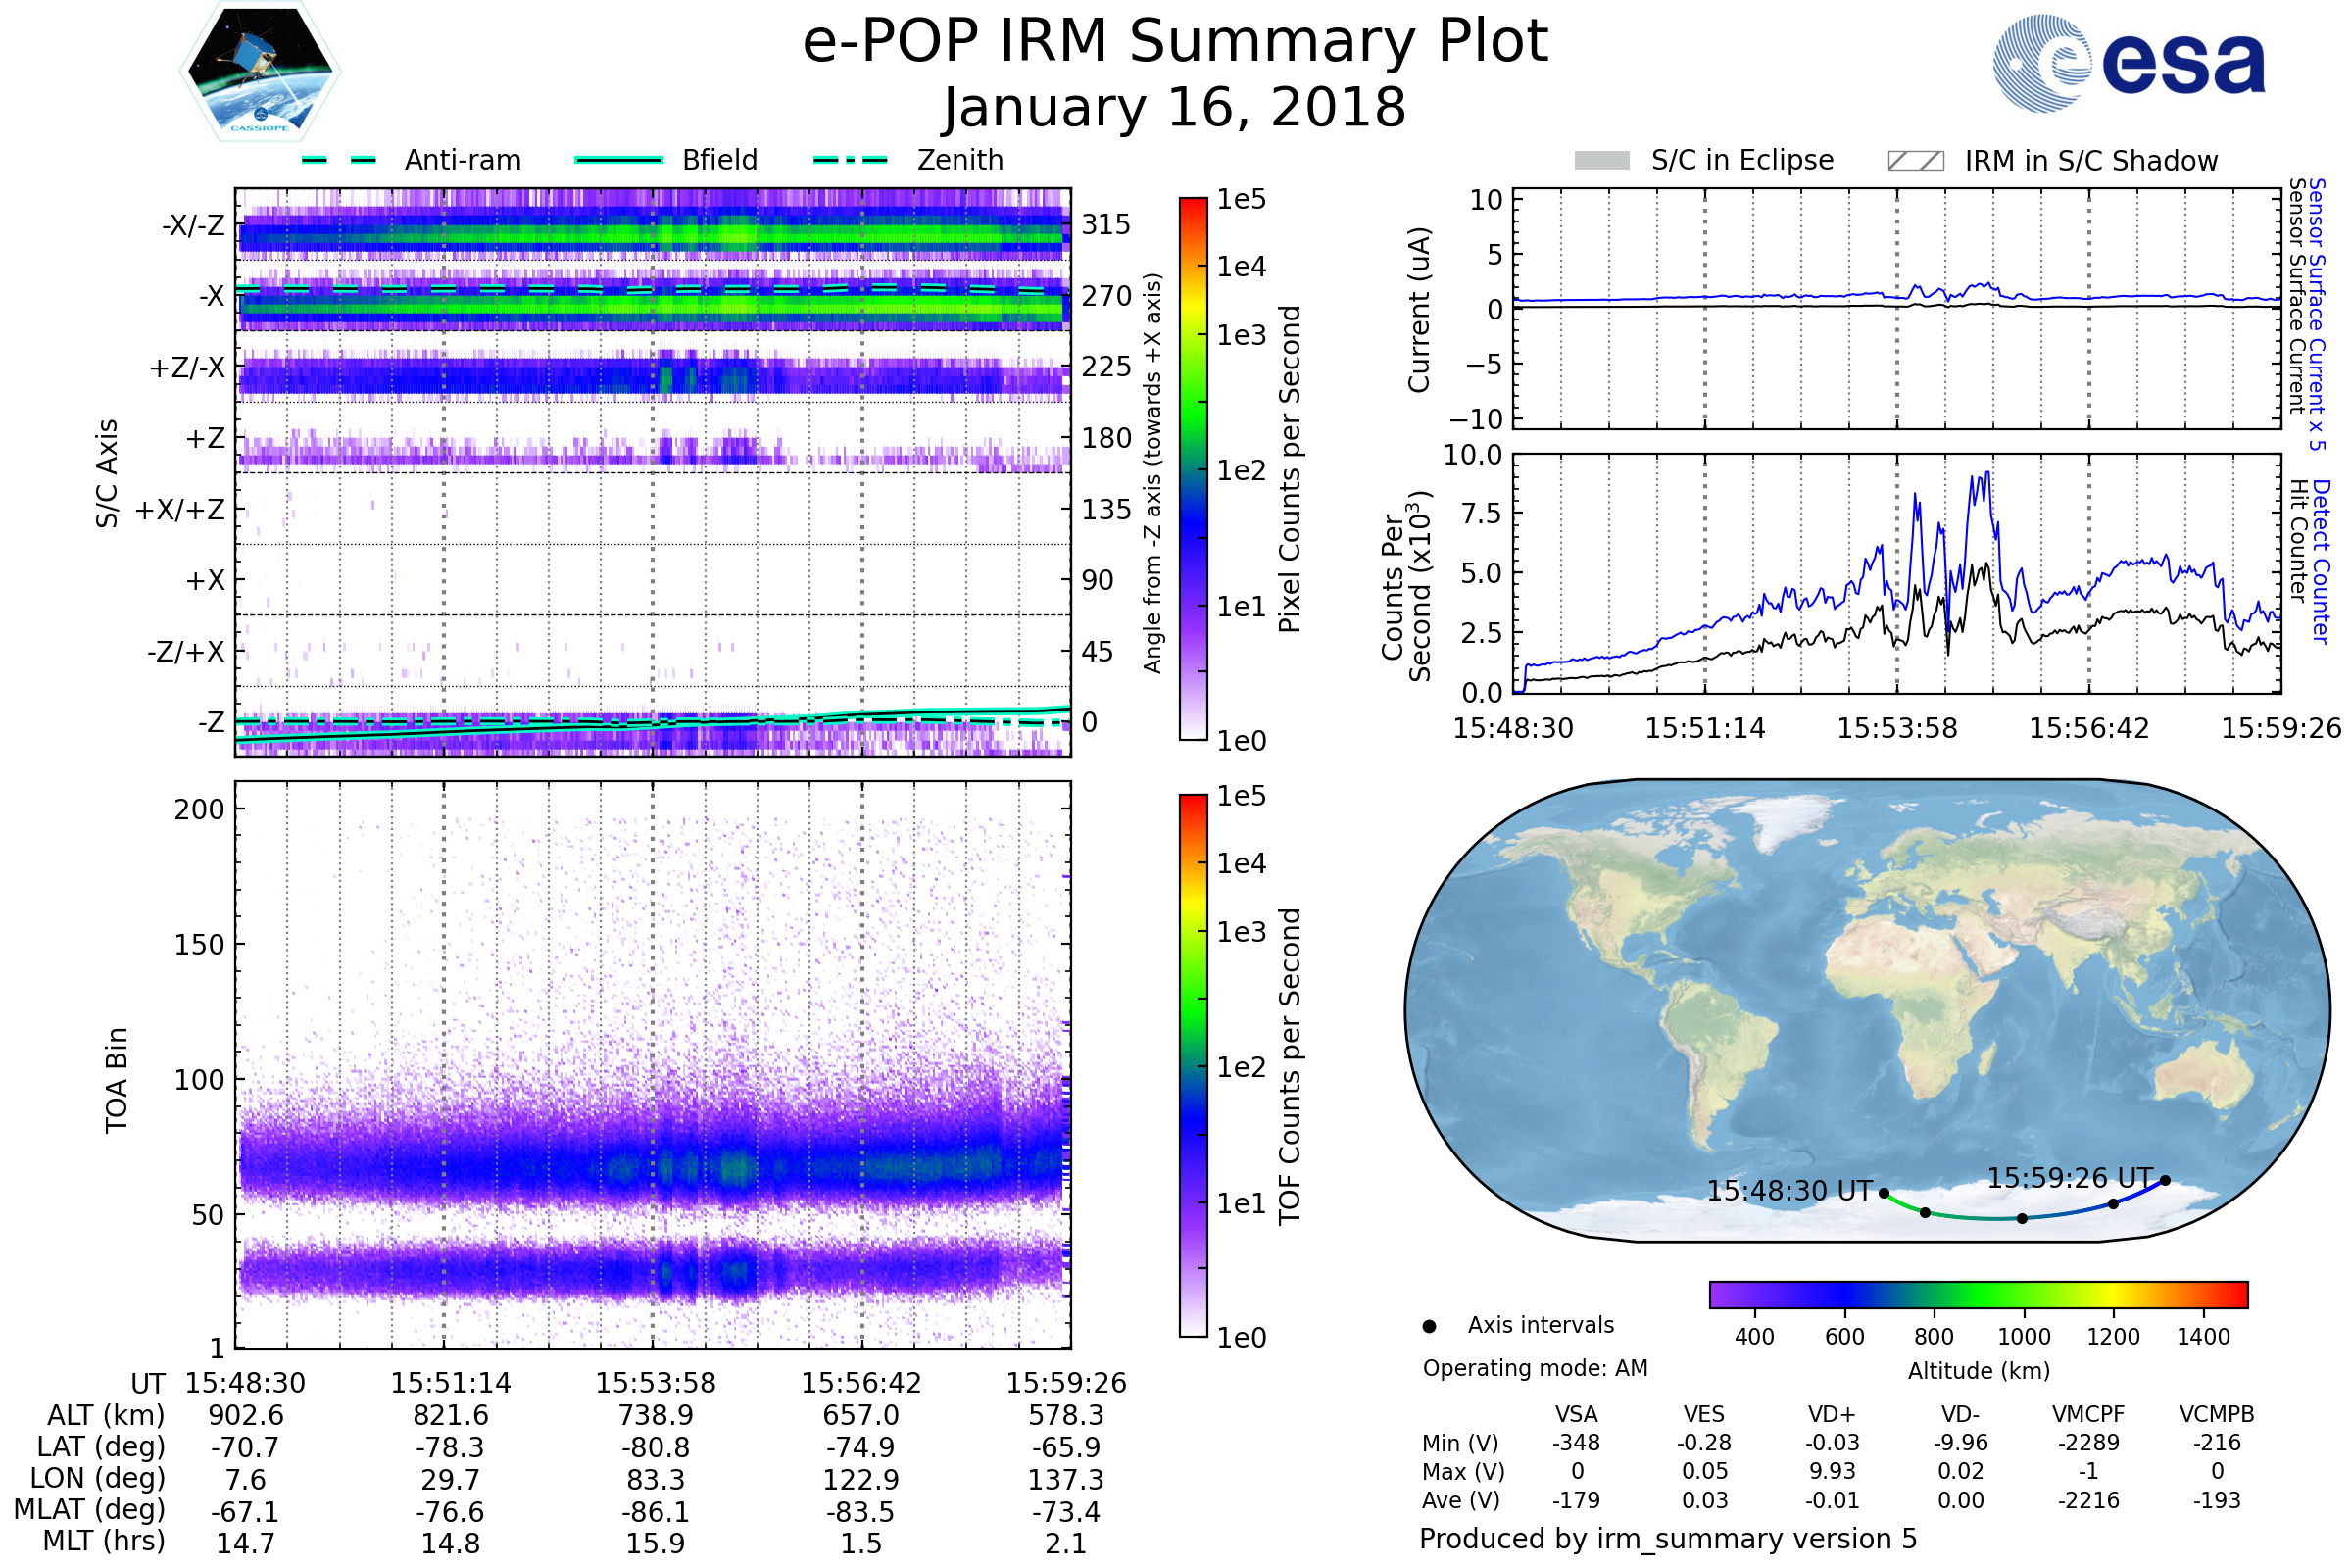Click the e-POP IRM Summary Plot title

pos(1175,42)
